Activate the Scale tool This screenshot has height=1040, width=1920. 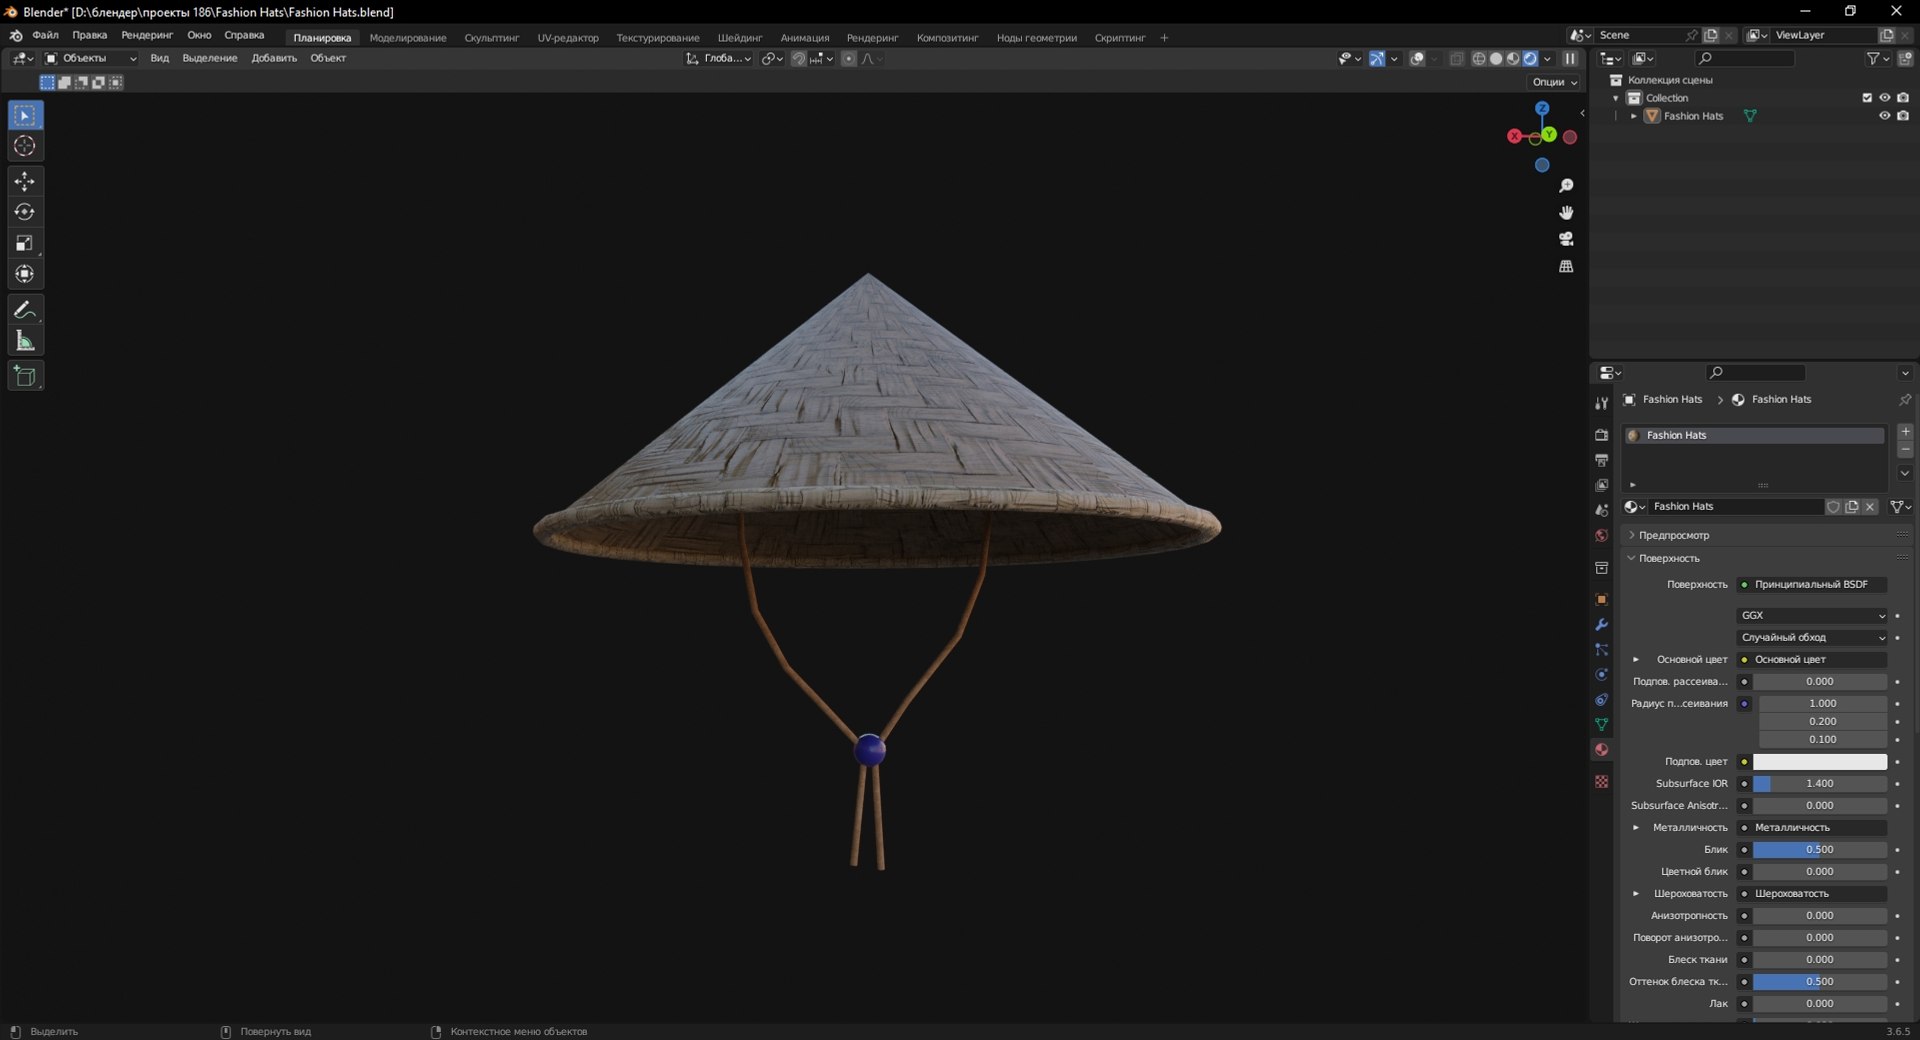pos(25,243)
